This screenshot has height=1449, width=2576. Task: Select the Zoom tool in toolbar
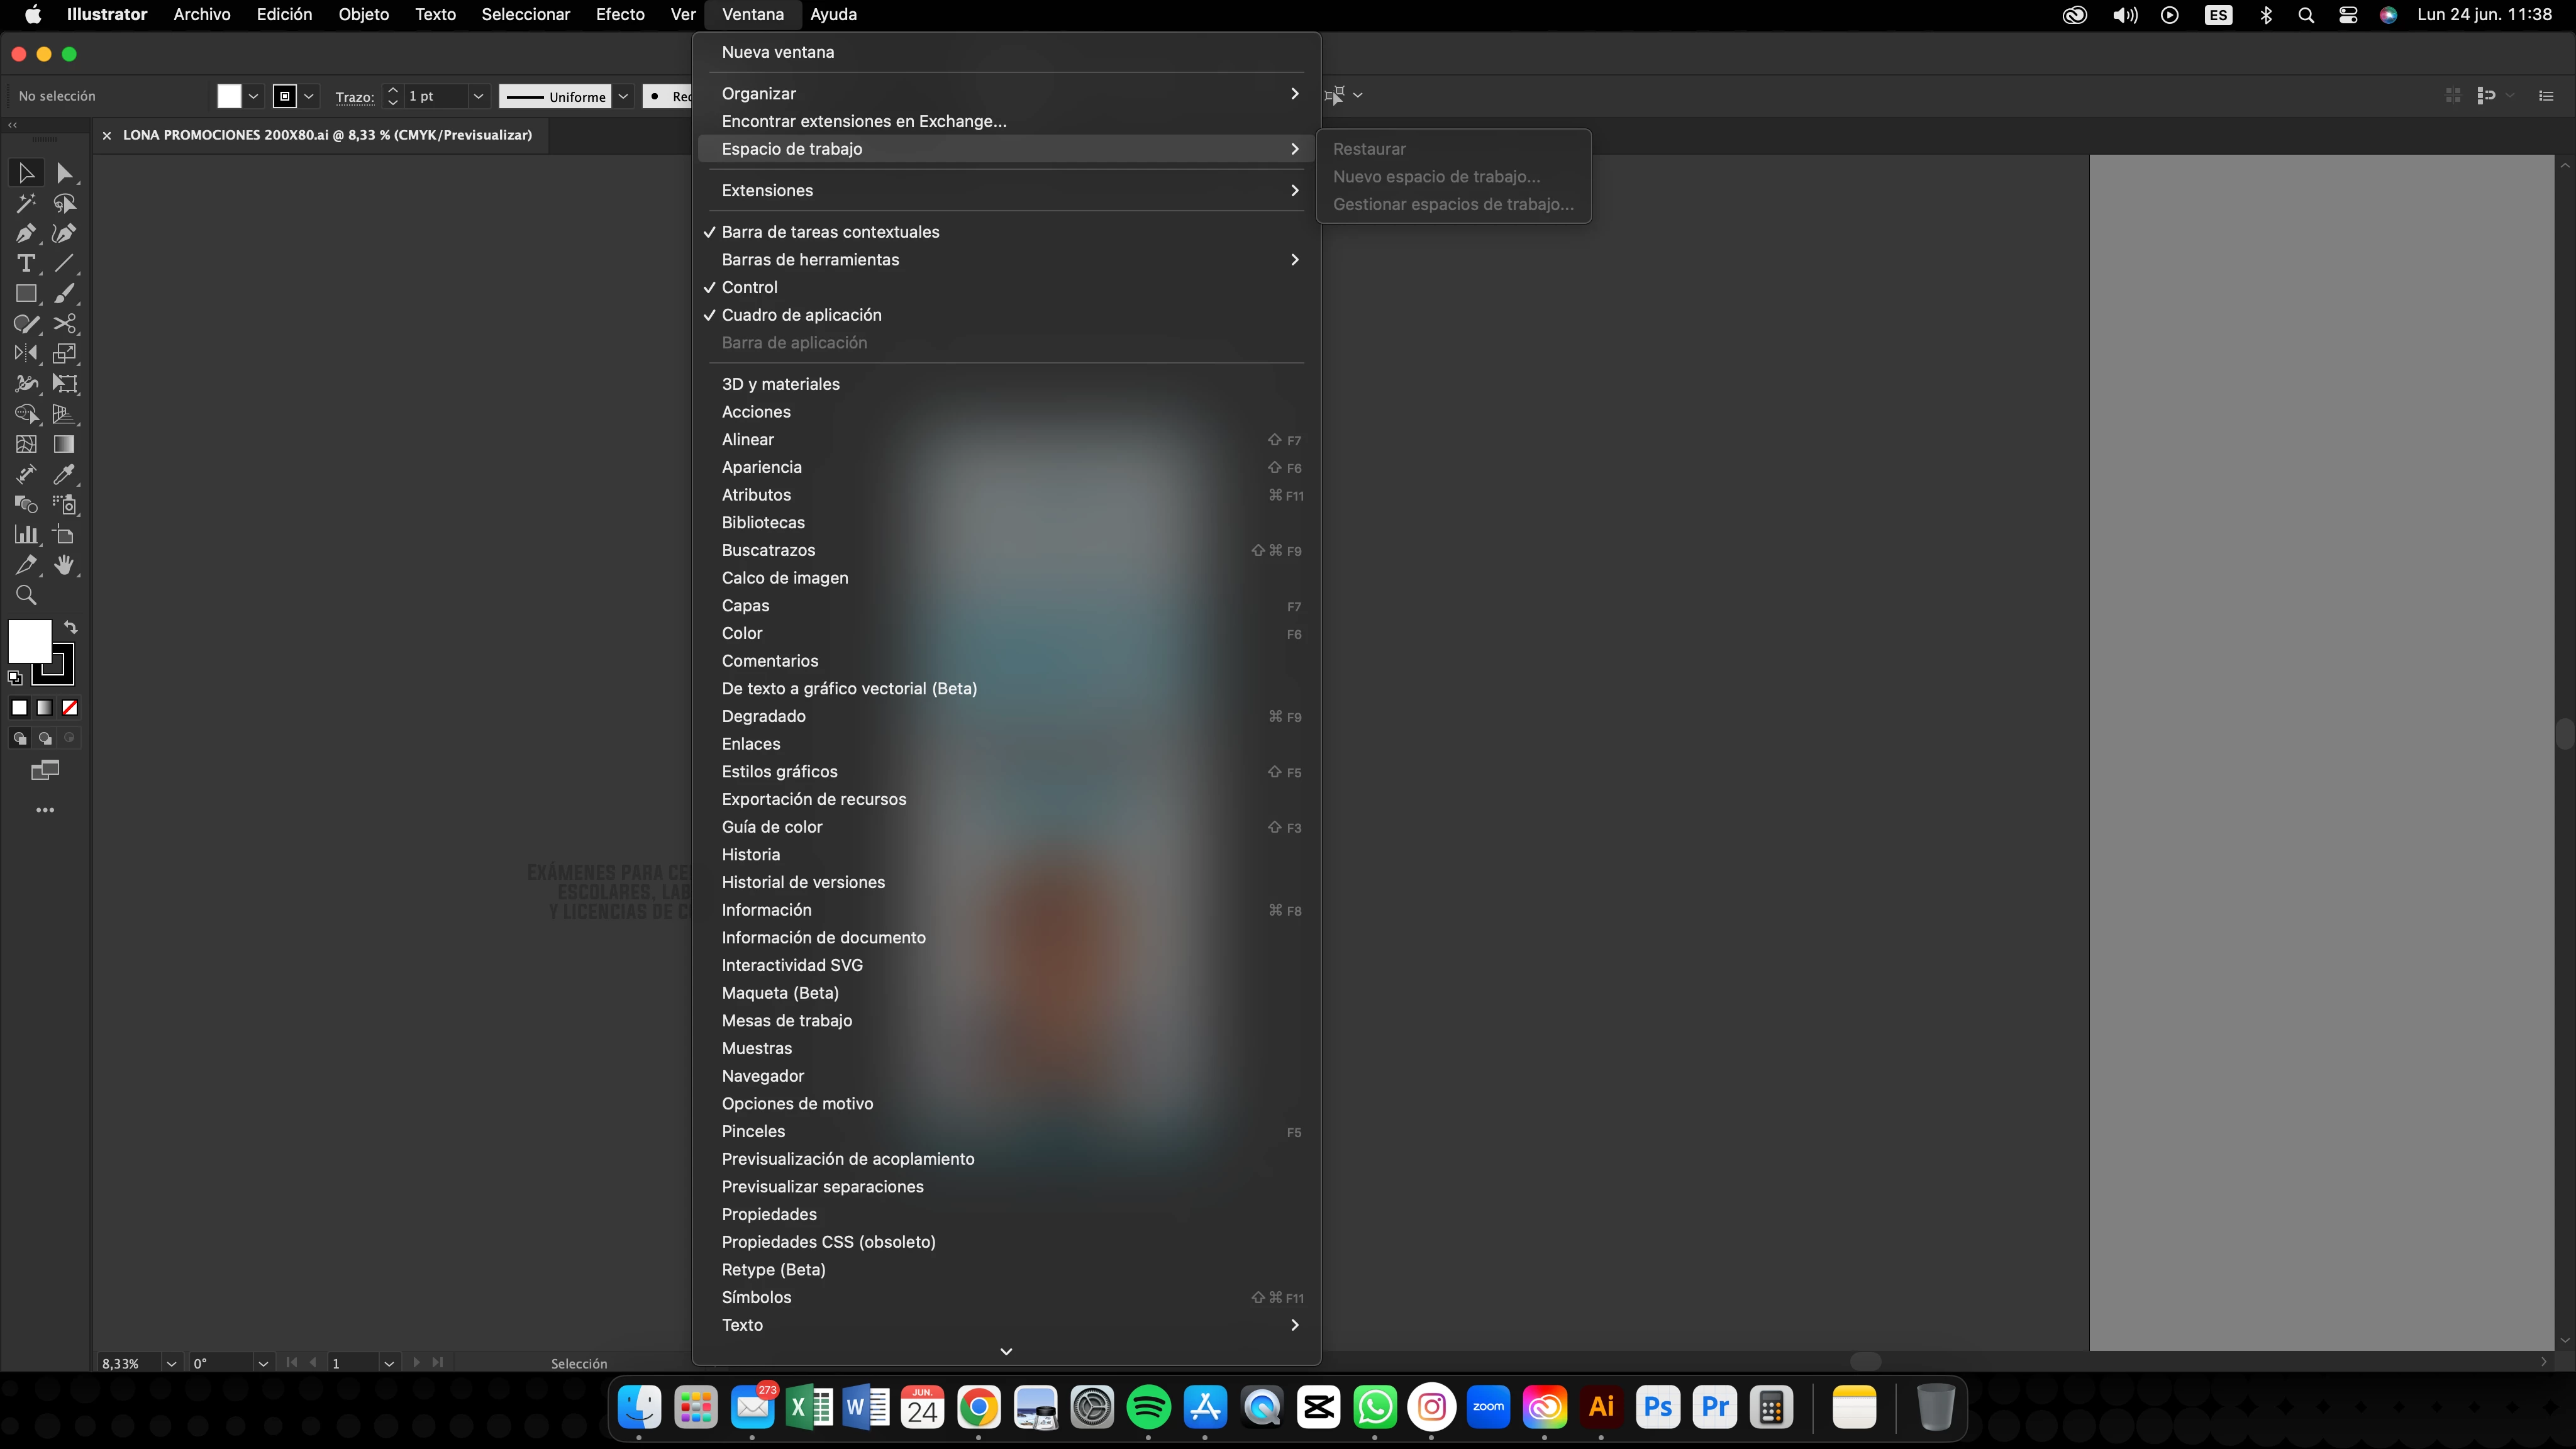(x=26, y=596)
